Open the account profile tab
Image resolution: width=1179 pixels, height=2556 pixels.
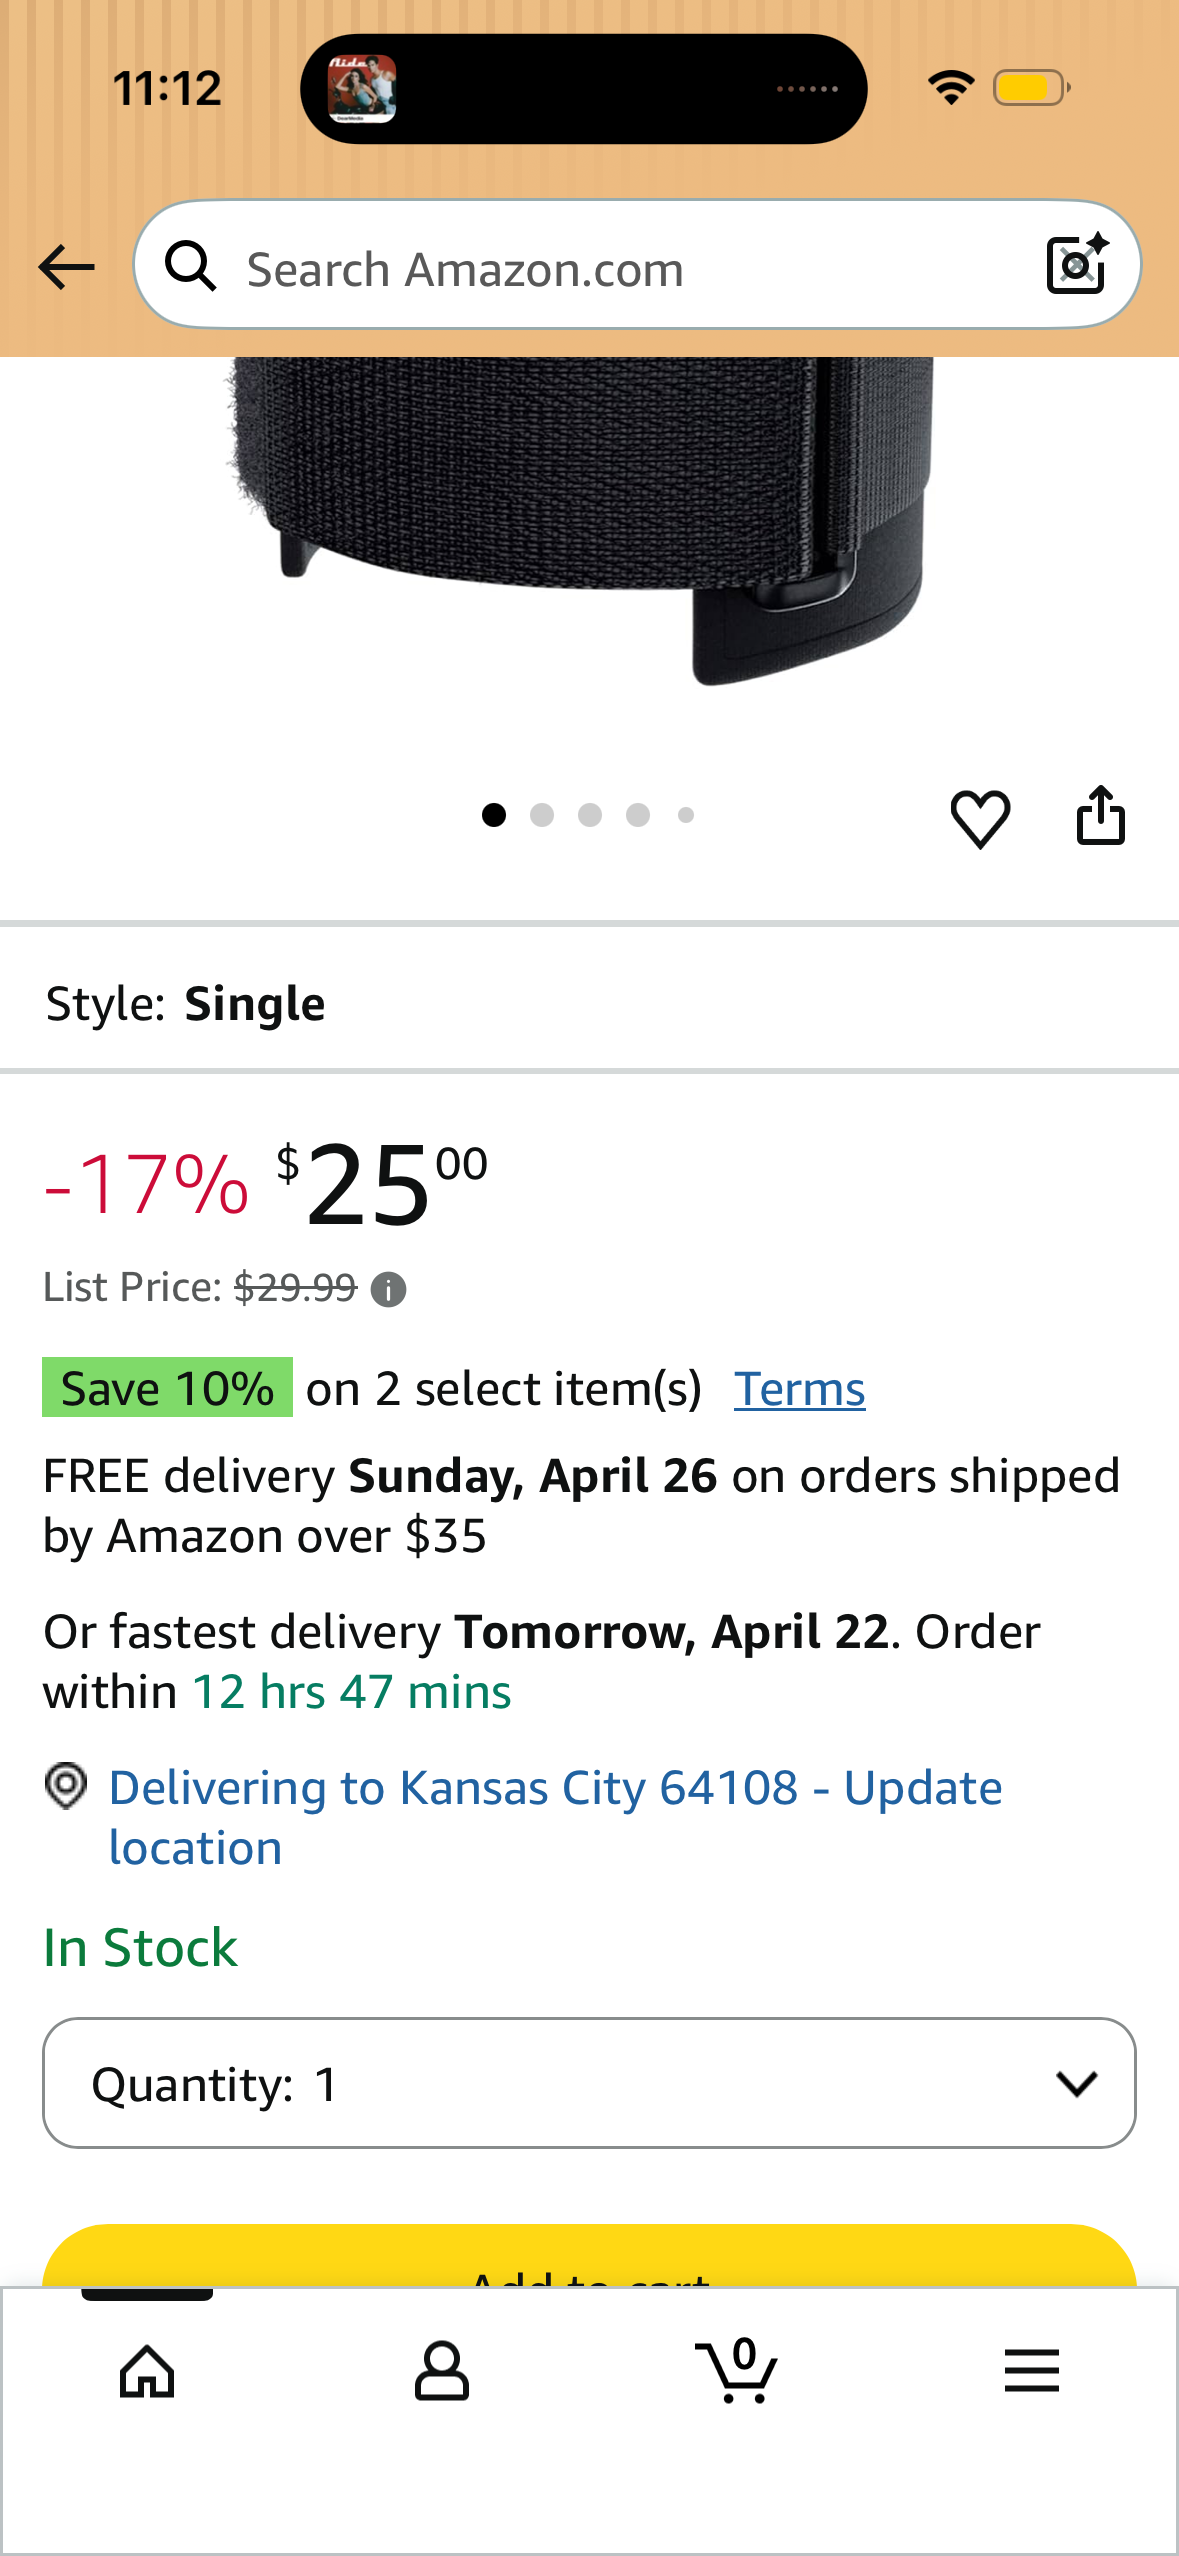[442, 2371]
